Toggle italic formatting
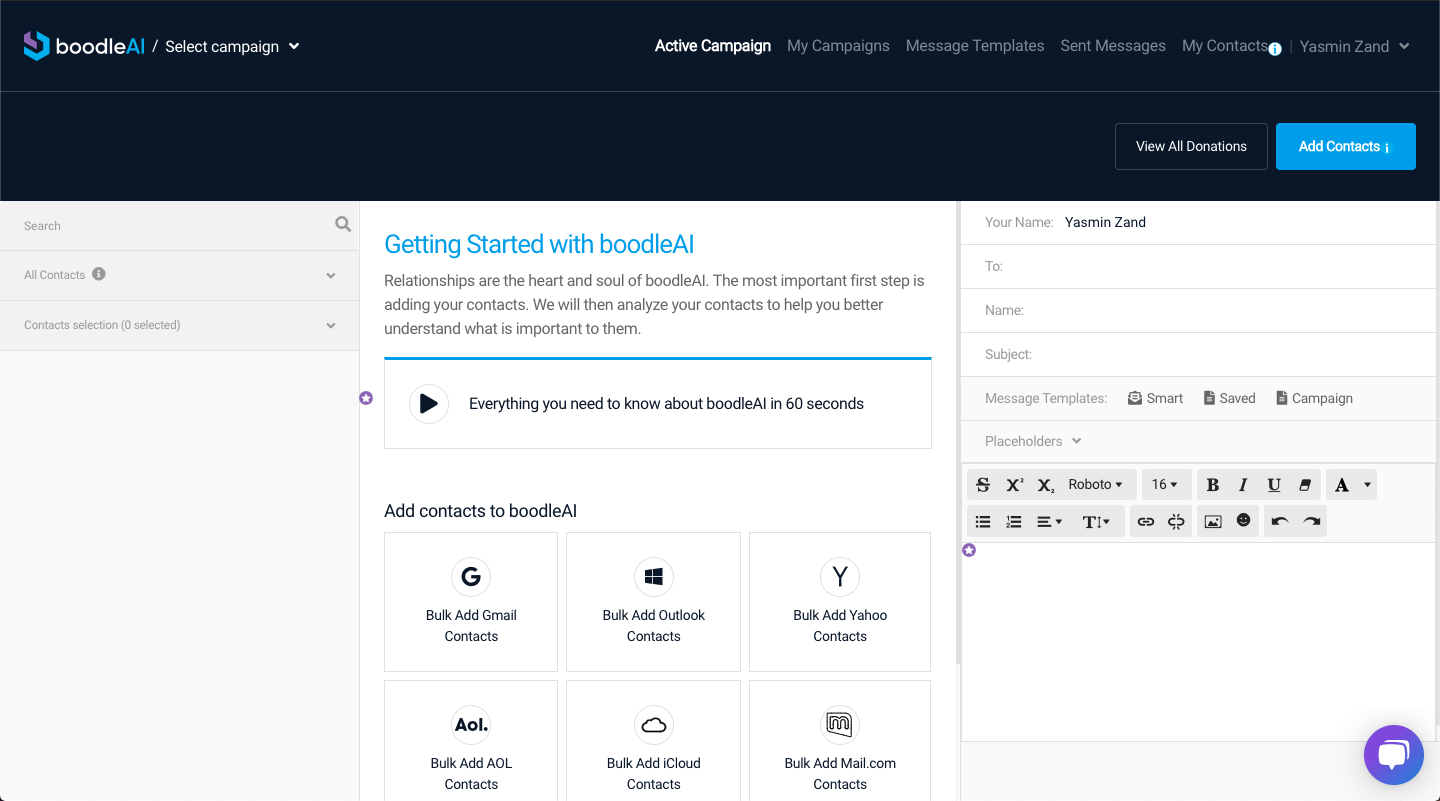The image size is (1440, 801). [x=1243, y=485]
